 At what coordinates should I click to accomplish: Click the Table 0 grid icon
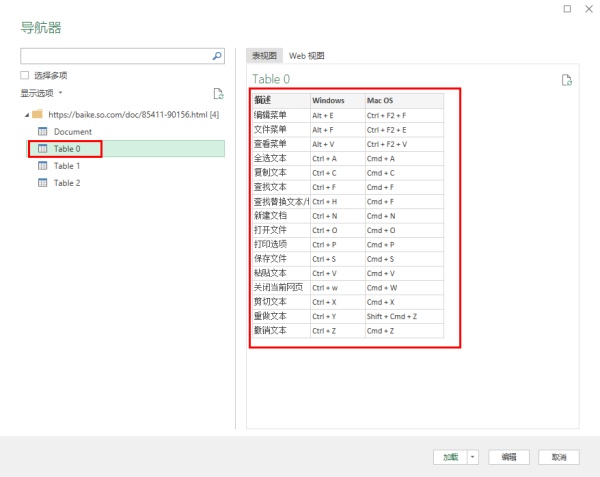(x=42, y=148)
